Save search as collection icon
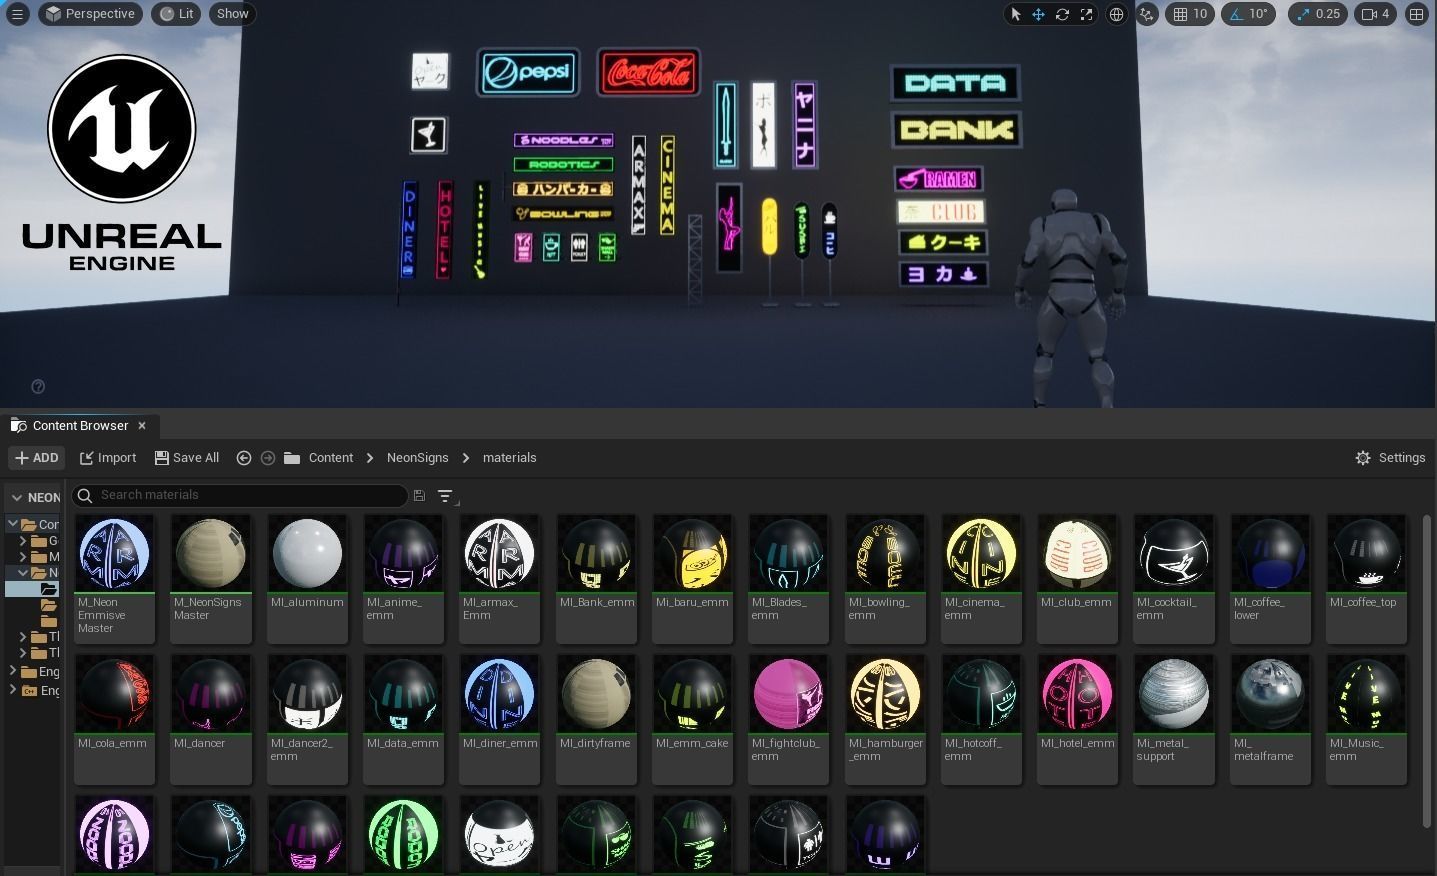Viewport: 1437px width, 876px height. tap(419, 496)
